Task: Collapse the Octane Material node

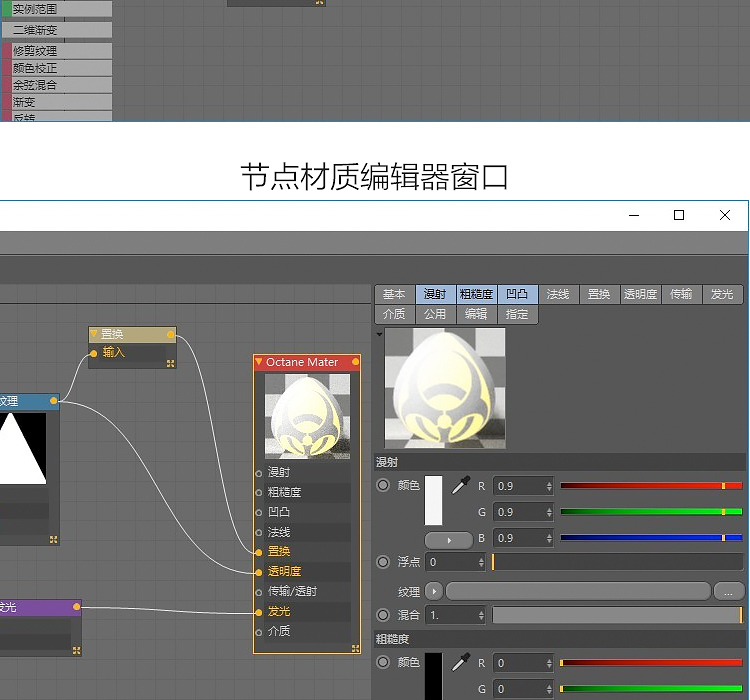Action: 259,362
